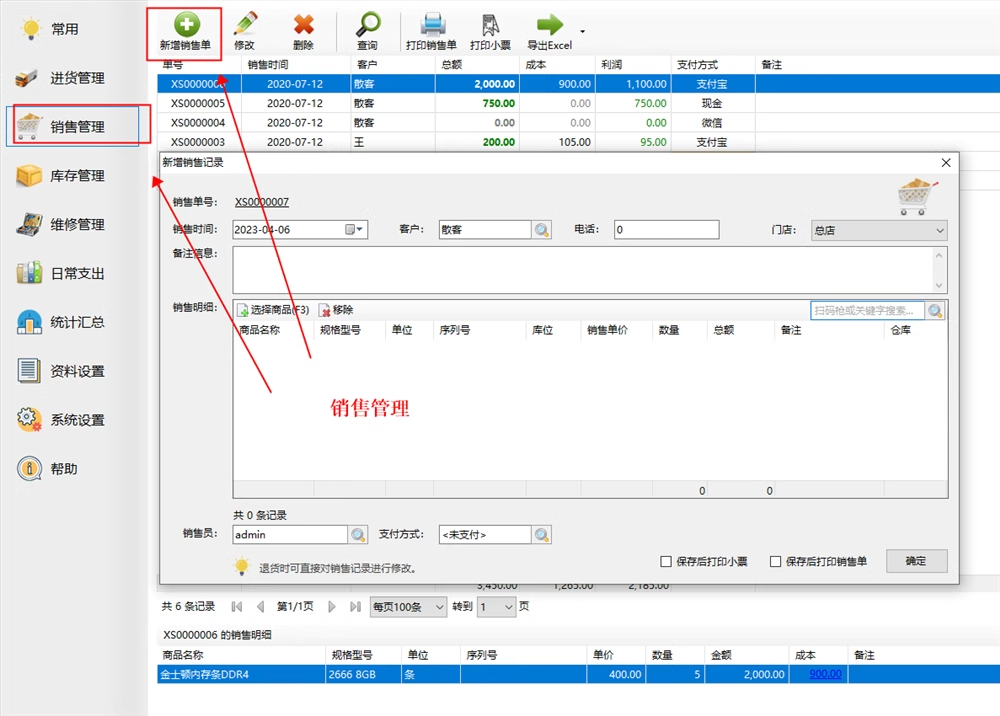This screenshot has height=716, width=1000.
Task: Open the 销售时间 date picker dropdown
Action: 355,230
